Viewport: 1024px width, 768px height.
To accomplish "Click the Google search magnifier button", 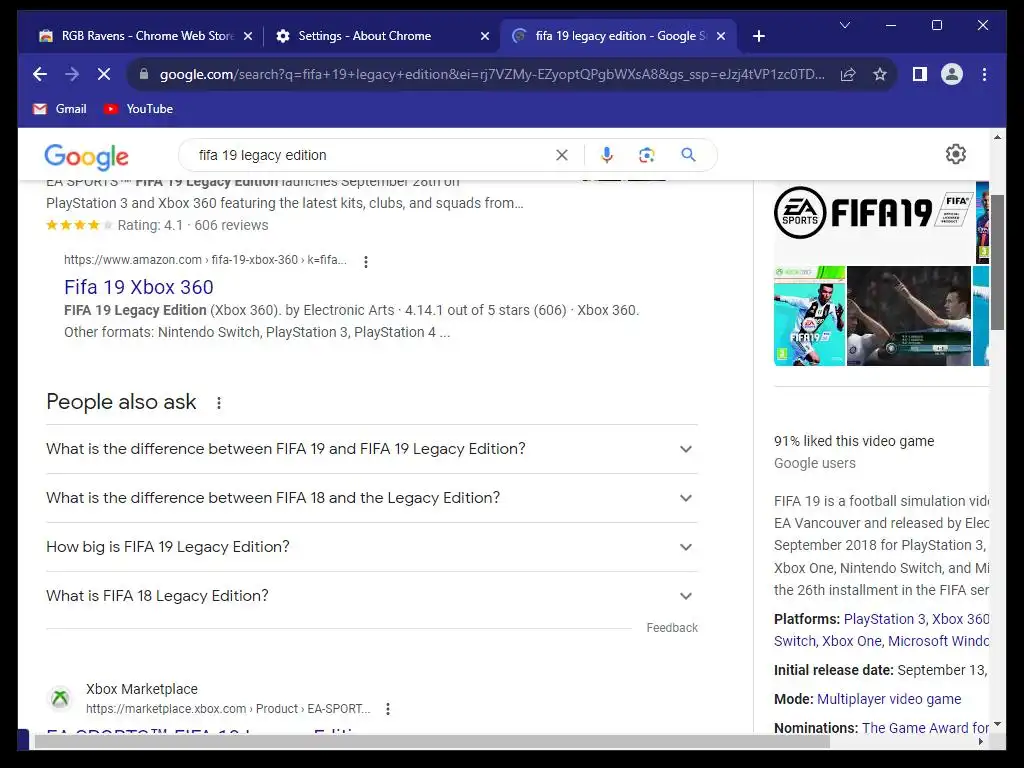I will pos(688,155).
